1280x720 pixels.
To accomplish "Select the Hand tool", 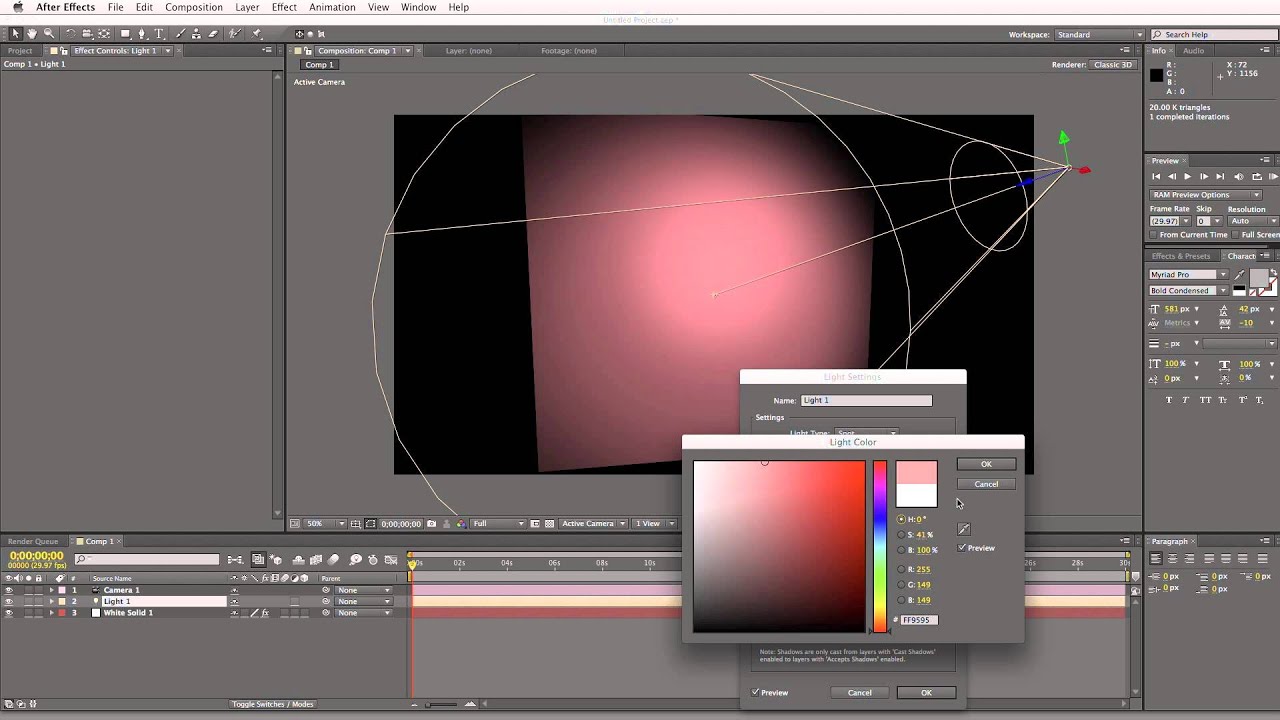I will [32, 34].
